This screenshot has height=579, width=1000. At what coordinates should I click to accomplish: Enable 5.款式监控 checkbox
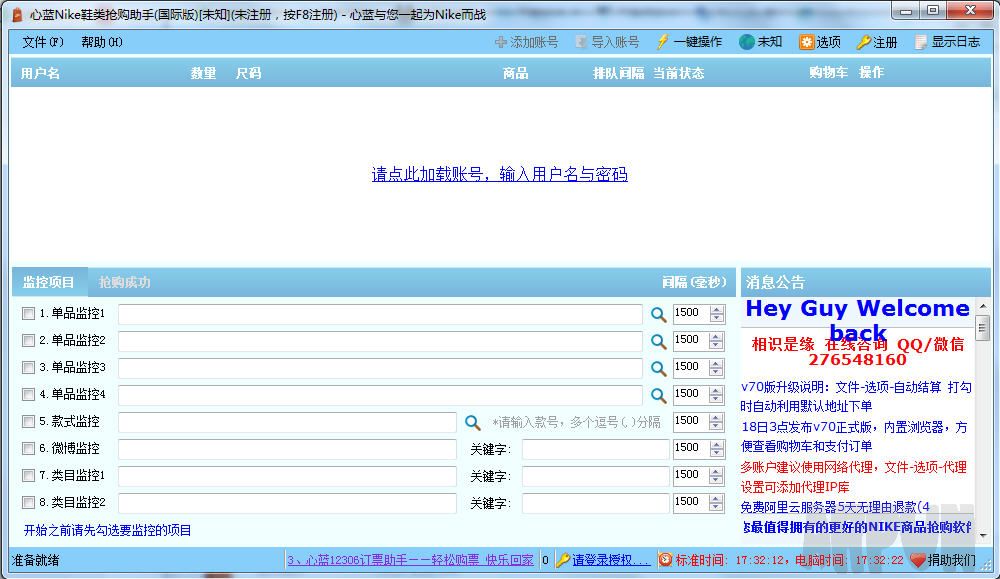(28, 421)
